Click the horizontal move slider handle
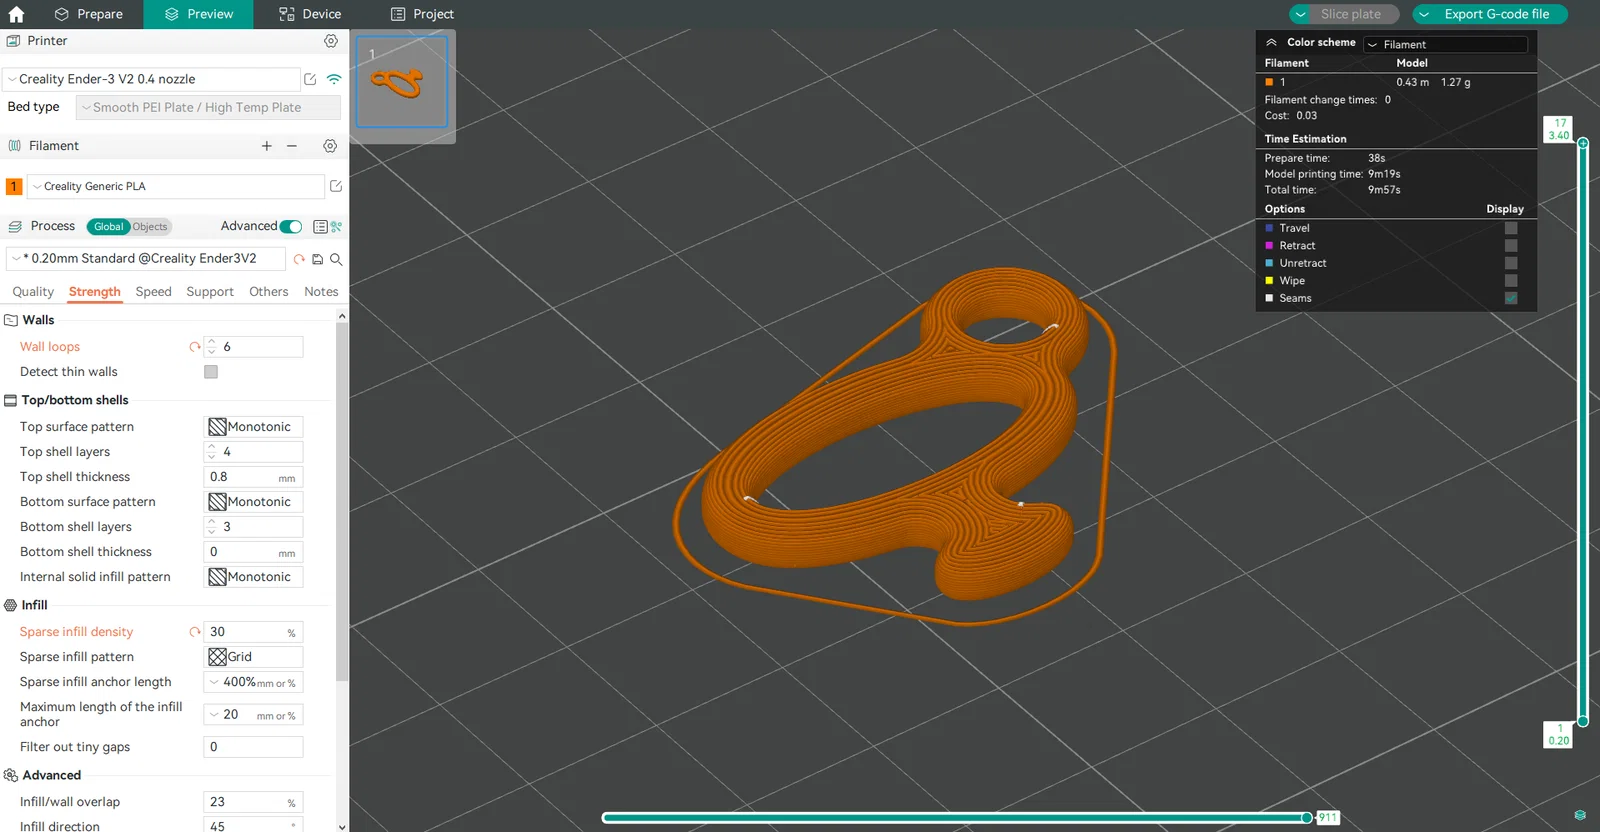The image size is (1600, 832). click(1306, 818)
